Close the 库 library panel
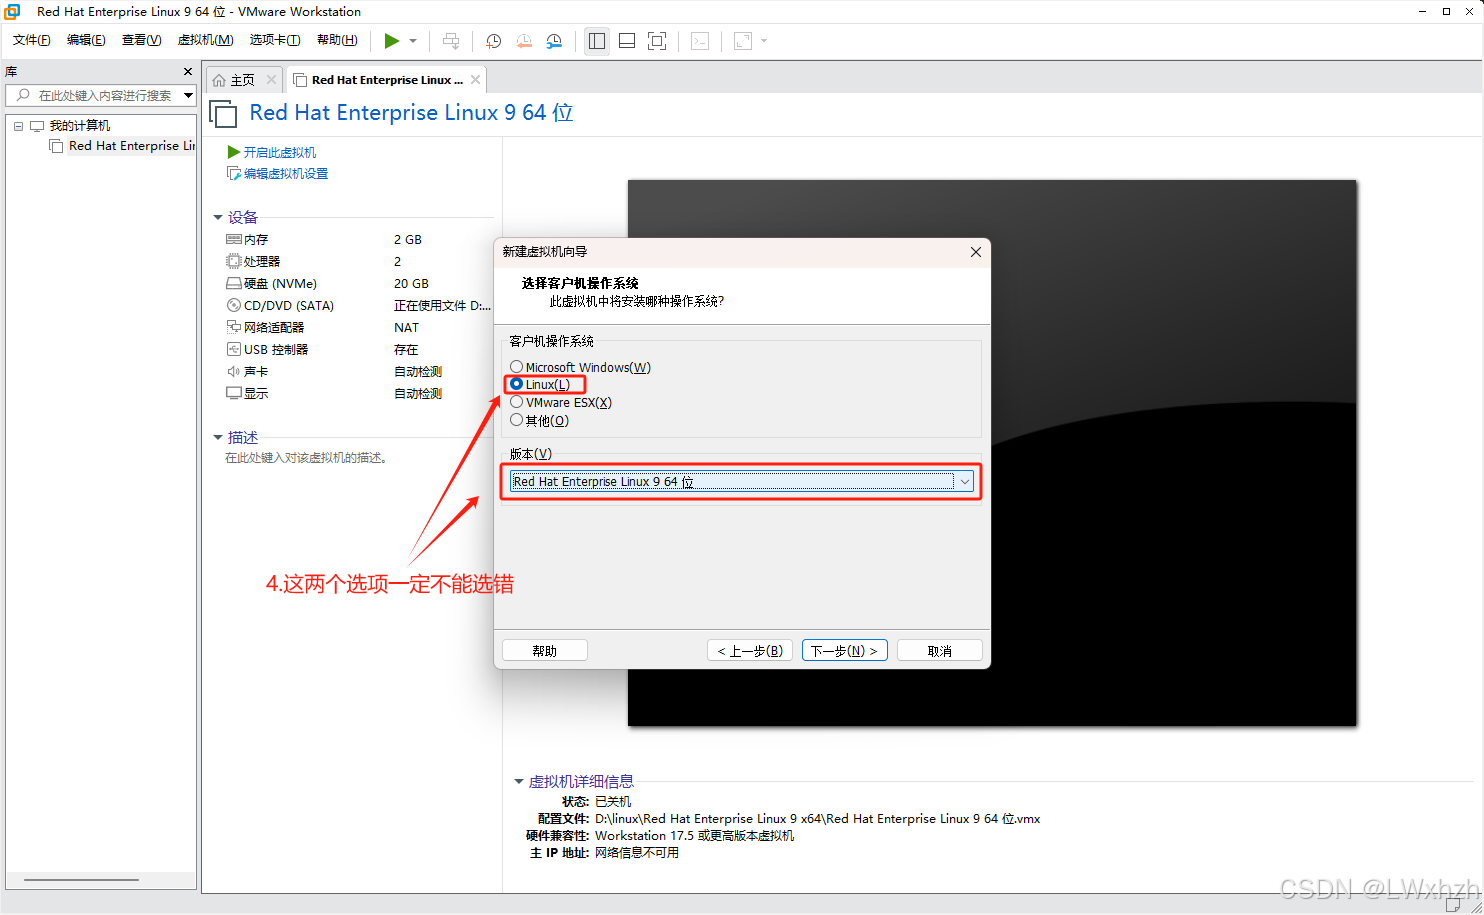 [x=188, y=72]
